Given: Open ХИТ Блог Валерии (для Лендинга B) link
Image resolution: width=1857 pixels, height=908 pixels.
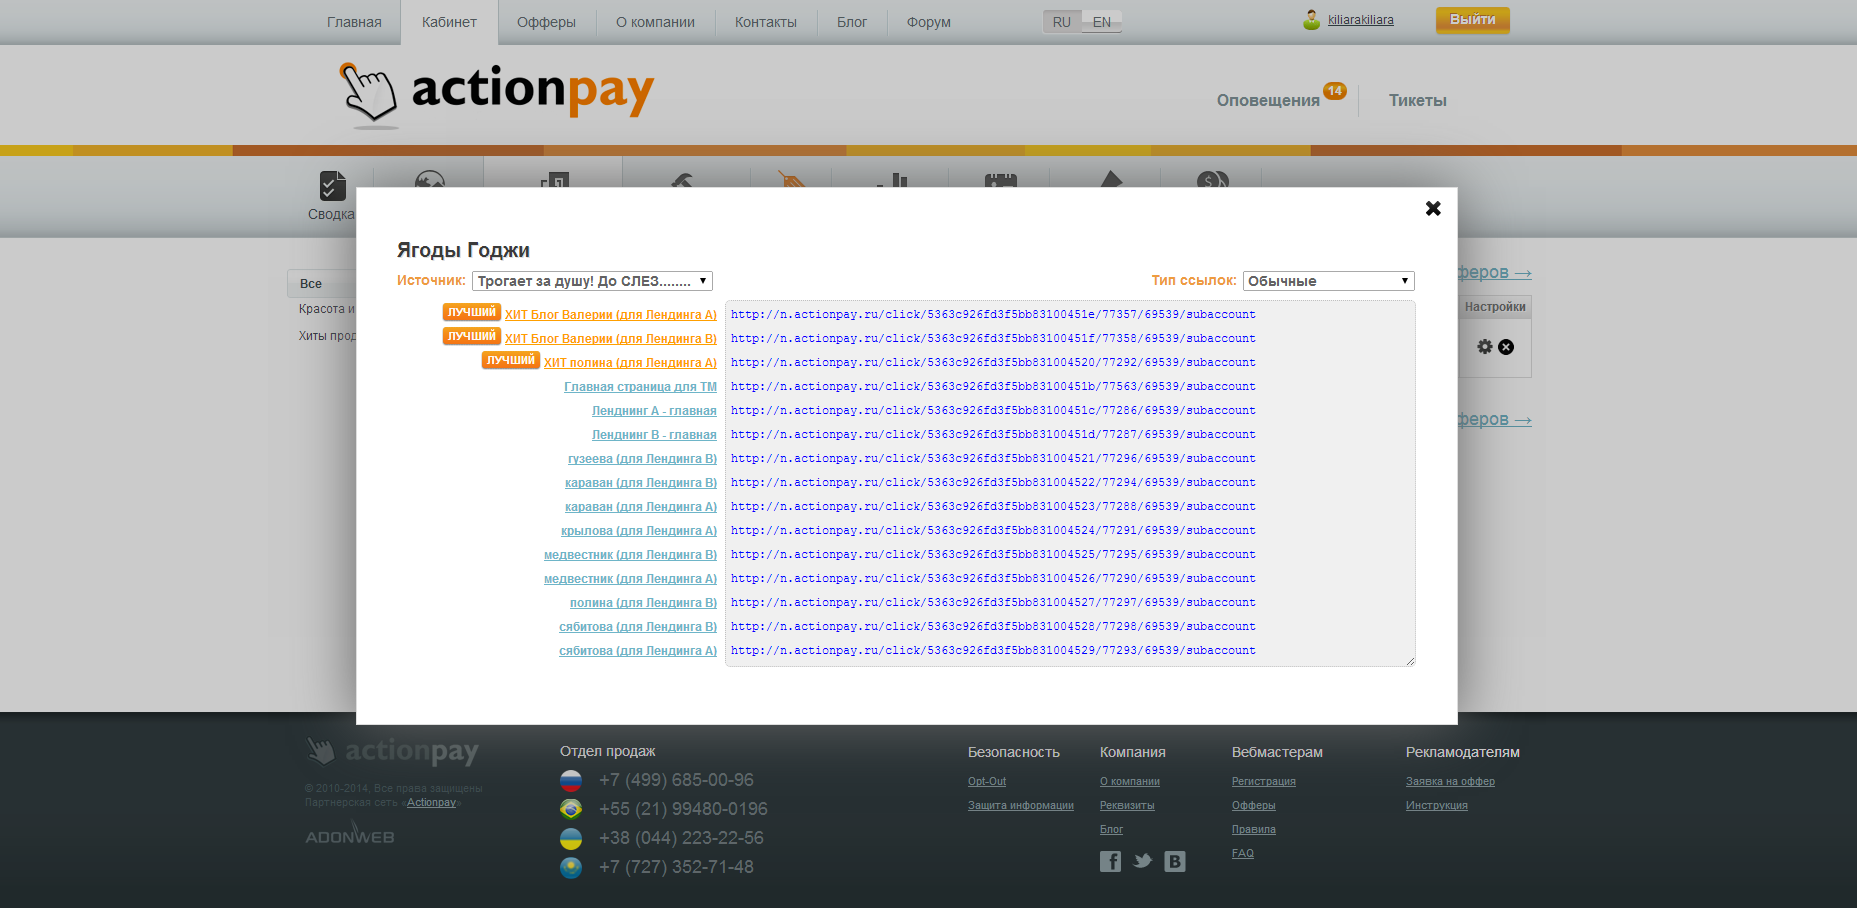Looking at the screenshot, I should (x=611, y=339).
